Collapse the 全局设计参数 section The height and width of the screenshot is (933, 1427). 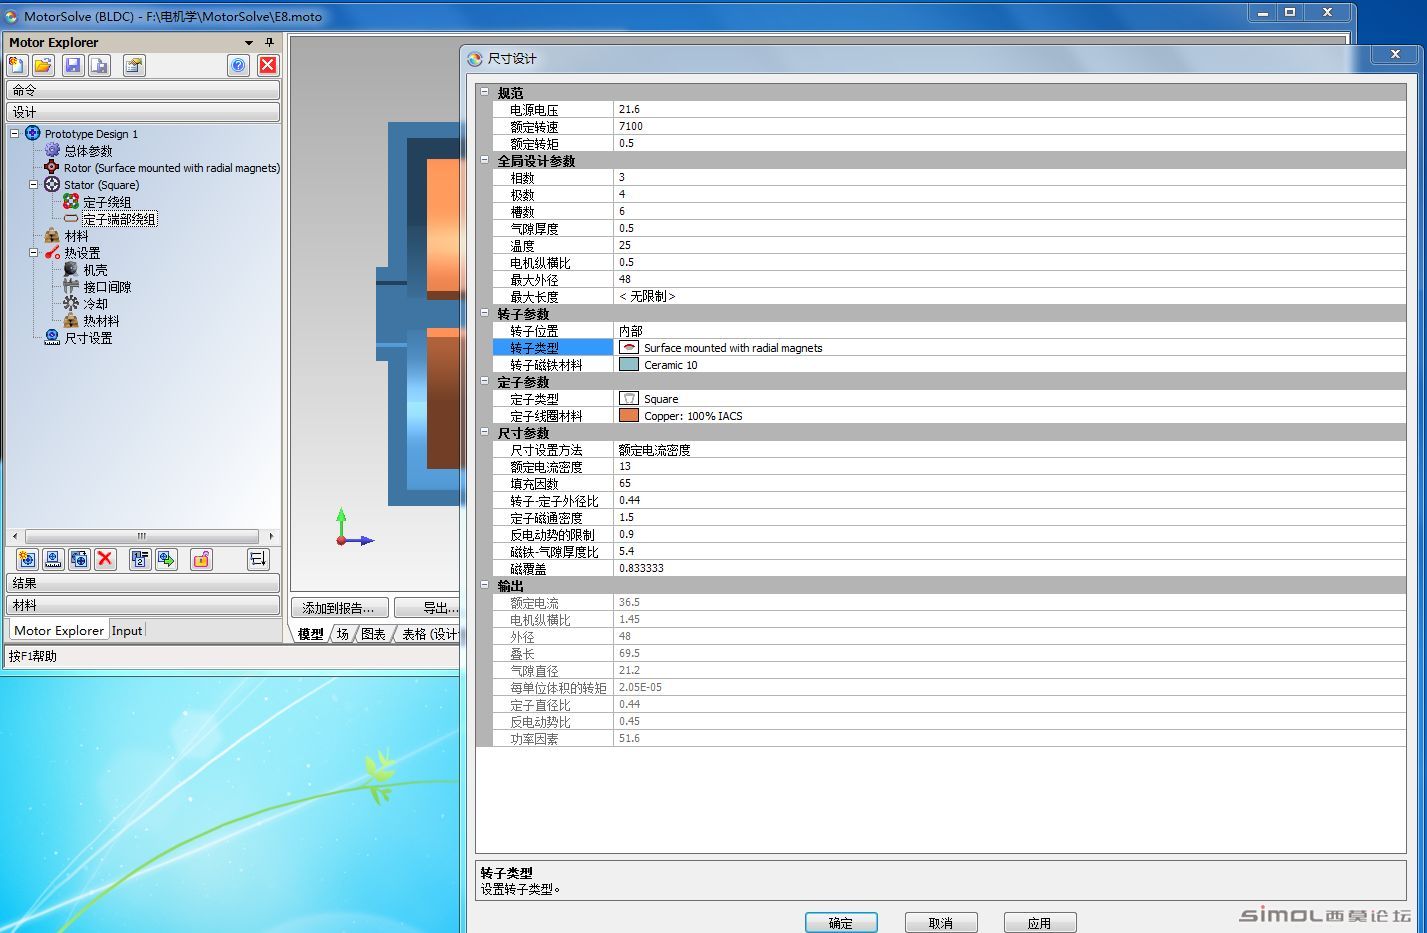485,160
